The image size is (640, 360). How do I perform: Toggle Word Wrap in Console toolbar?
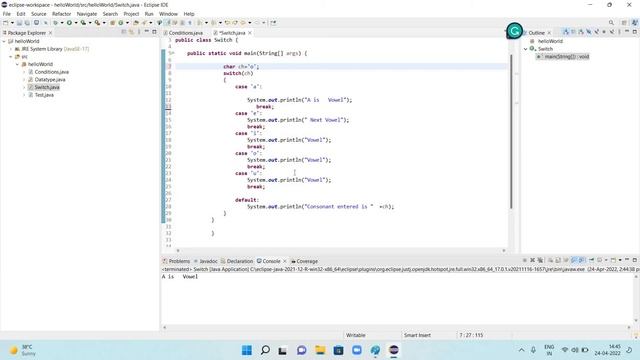(x=566, y=260)
